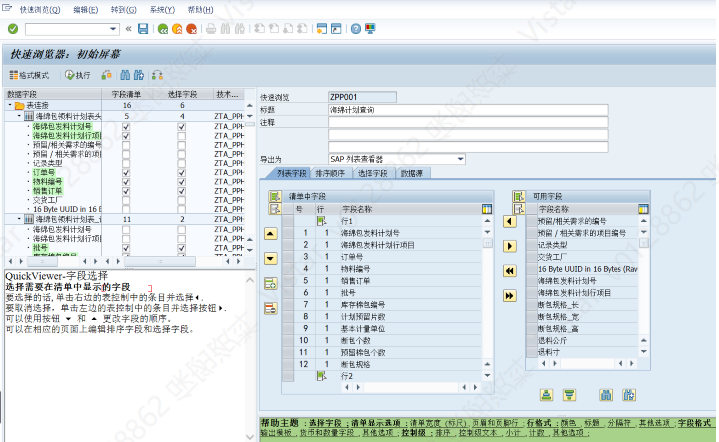Uncheck 选择字段 box for 物料编号
This screenshot has height=442, width=719.
coord(182,182)
